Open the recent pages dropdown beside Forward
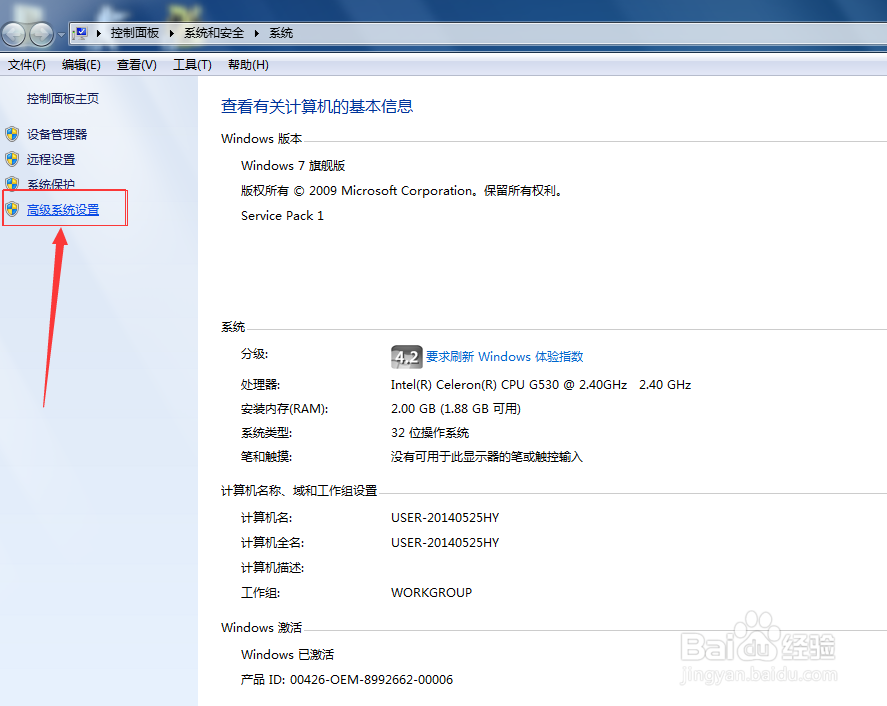 (61, 35)
